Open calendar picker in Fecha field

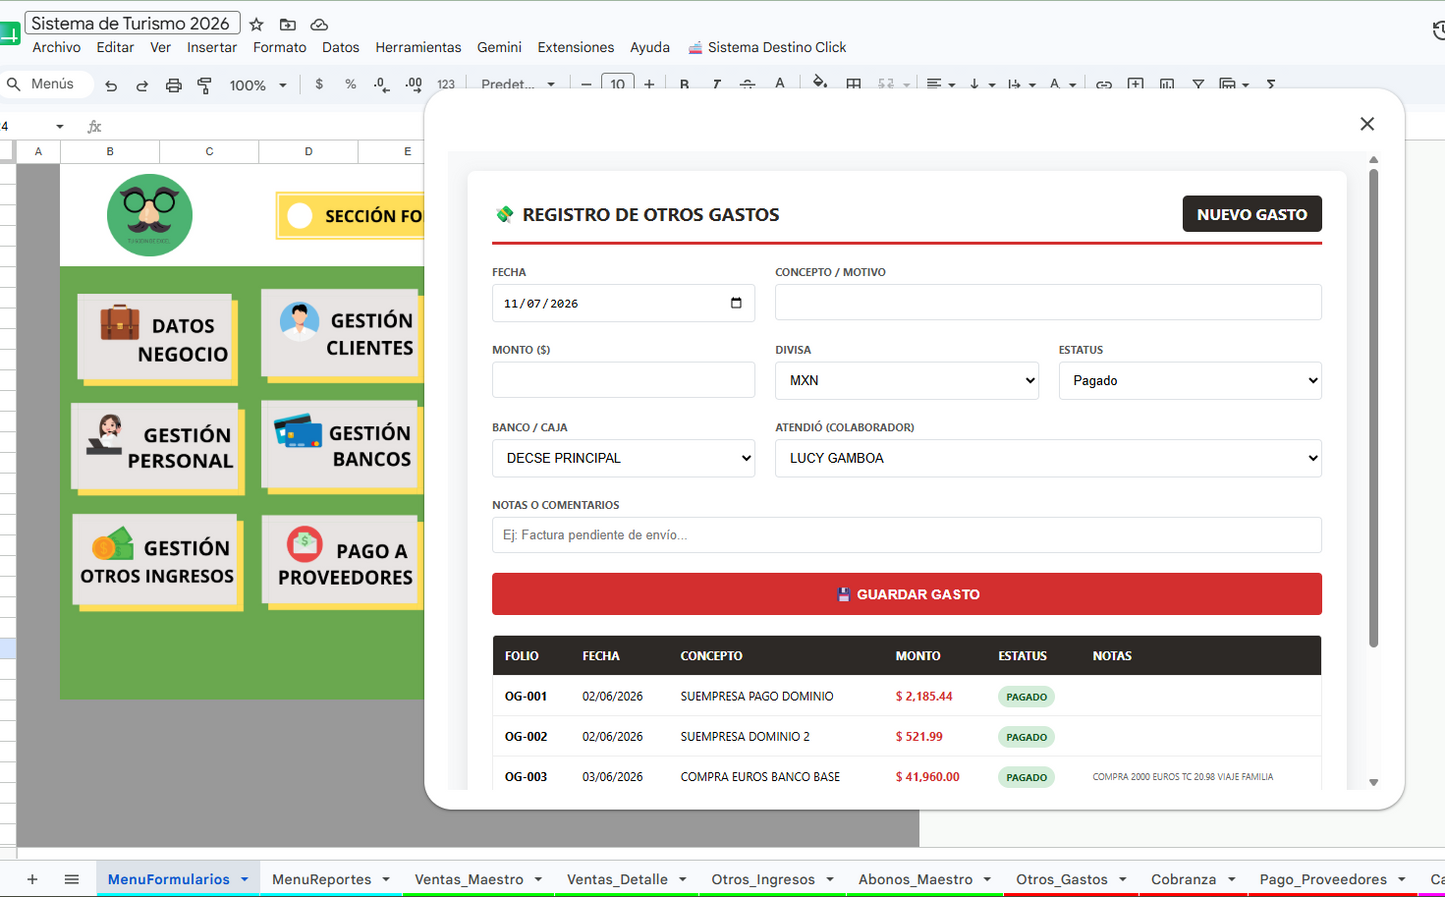(736, 303)
